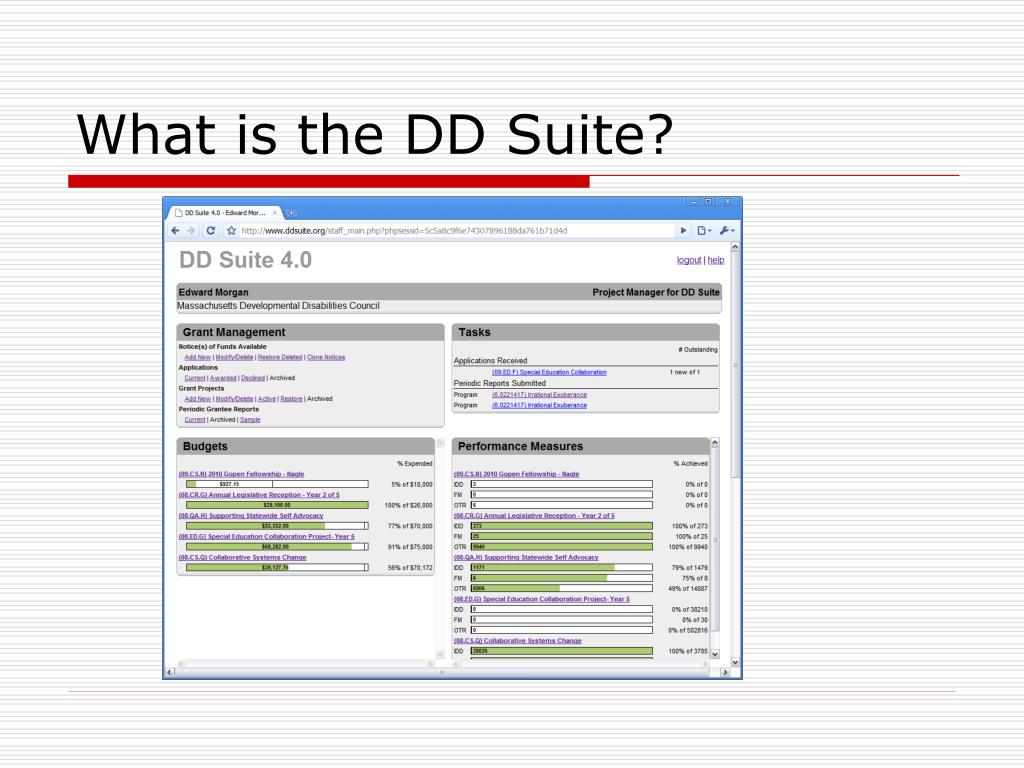The height and width of the screenshot is (768, 1024).
Task: Open Current under Periodic Grantee Reports
Action: tap(195, 420)
